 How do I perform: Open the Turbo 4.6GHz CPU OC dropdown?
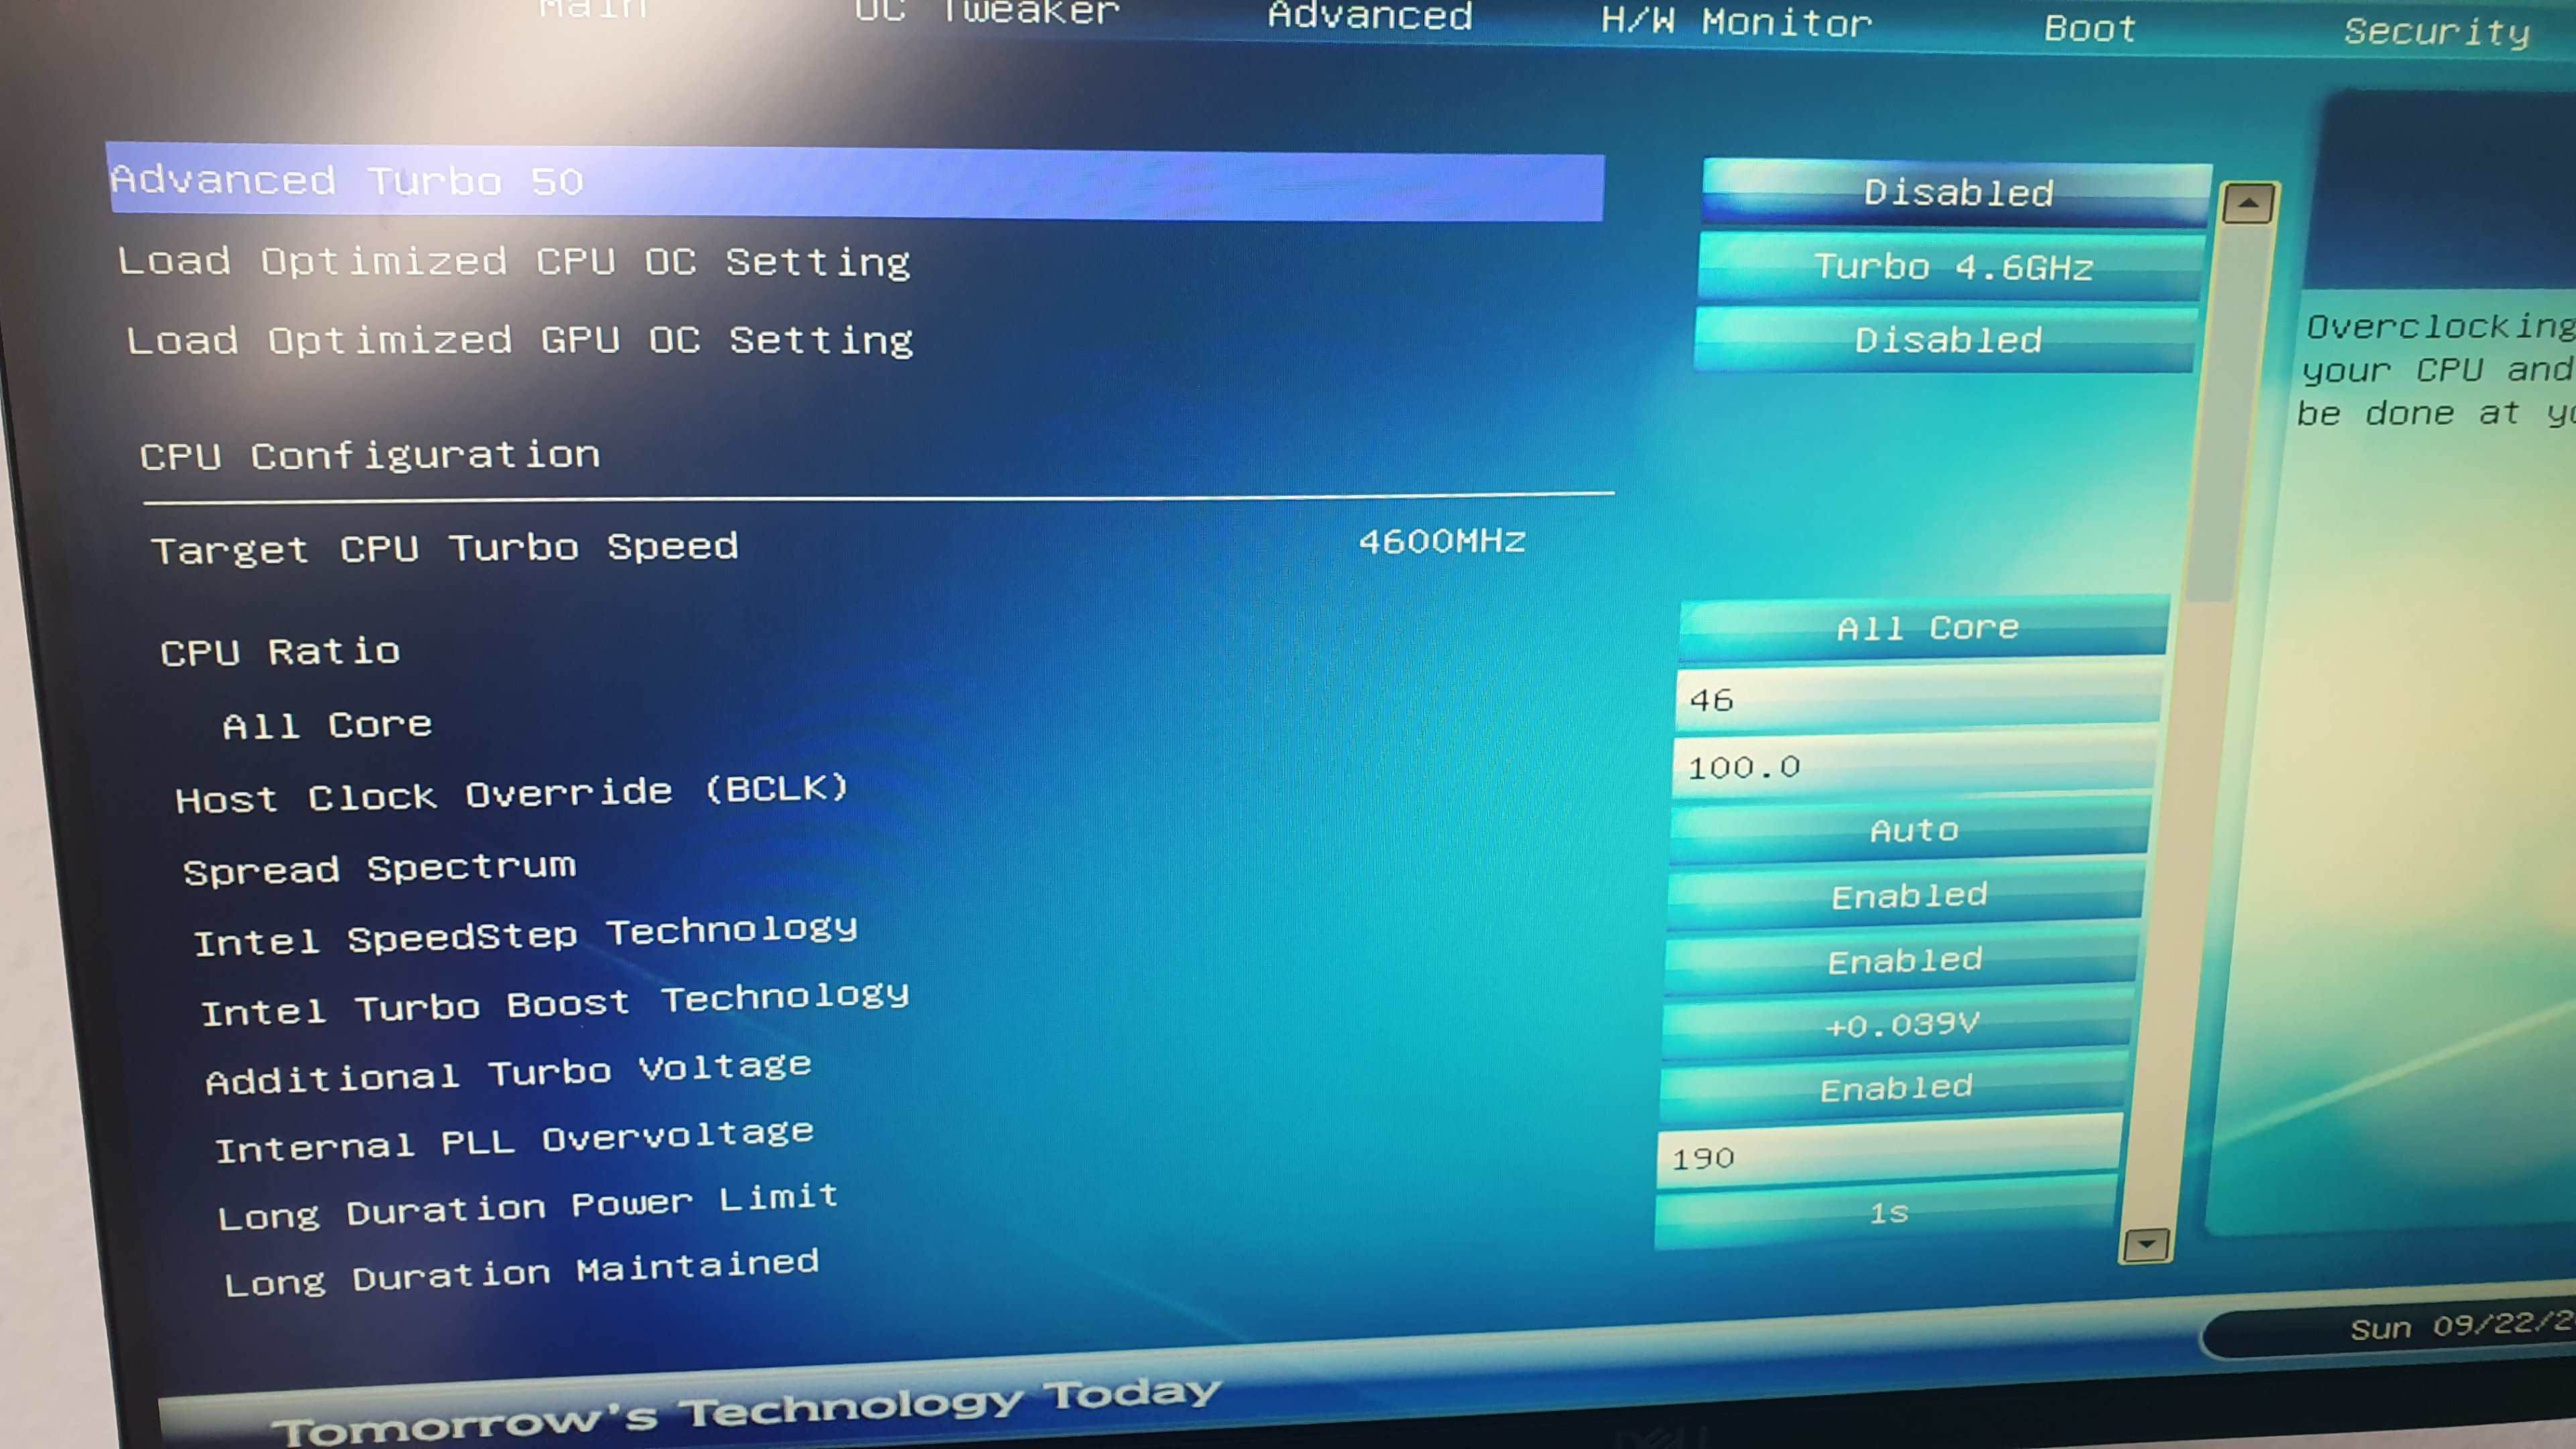[x=1951, y=267]
